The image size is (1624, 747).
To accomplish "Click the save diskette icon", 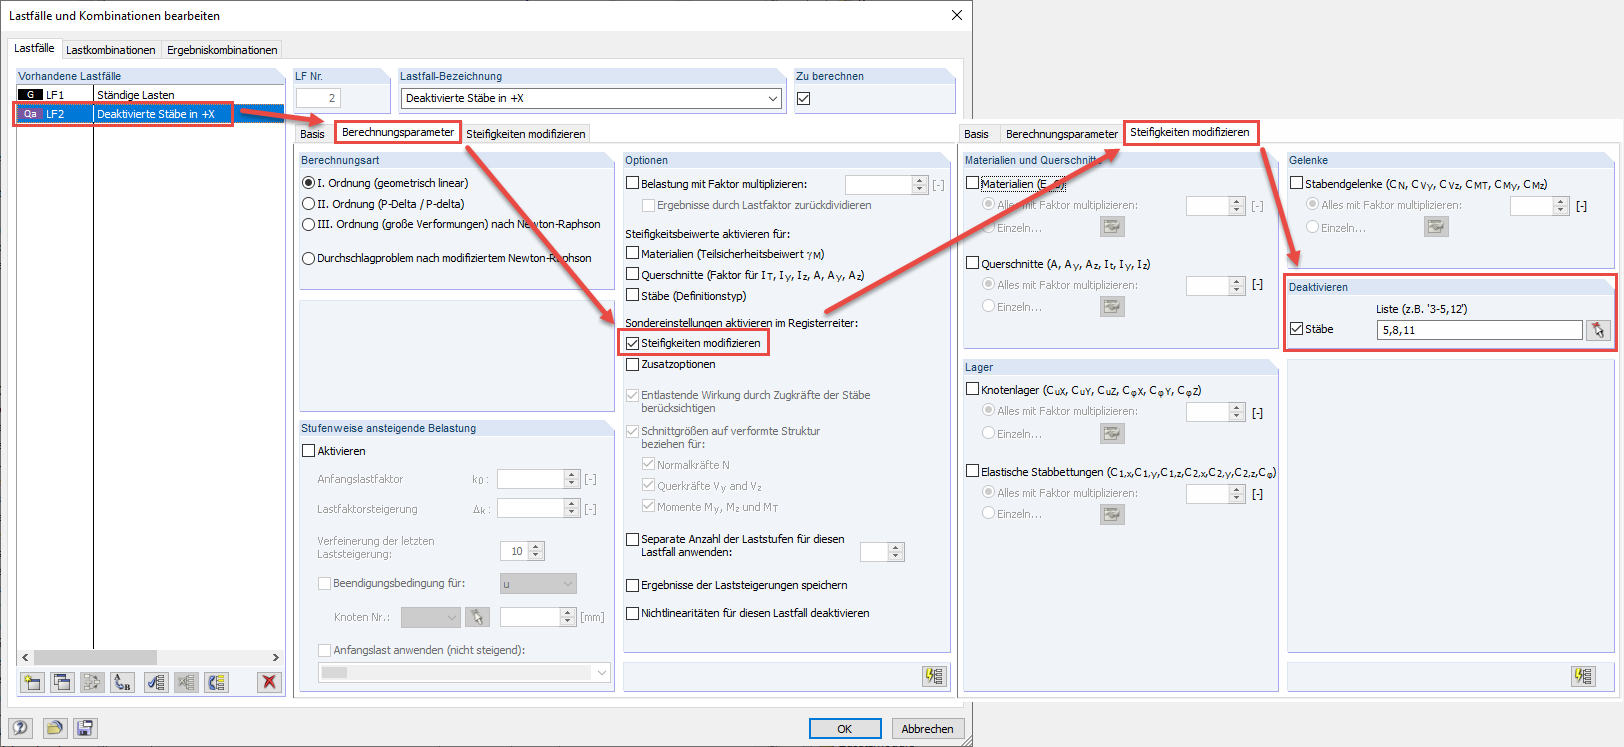I will (x=85, y=728).
